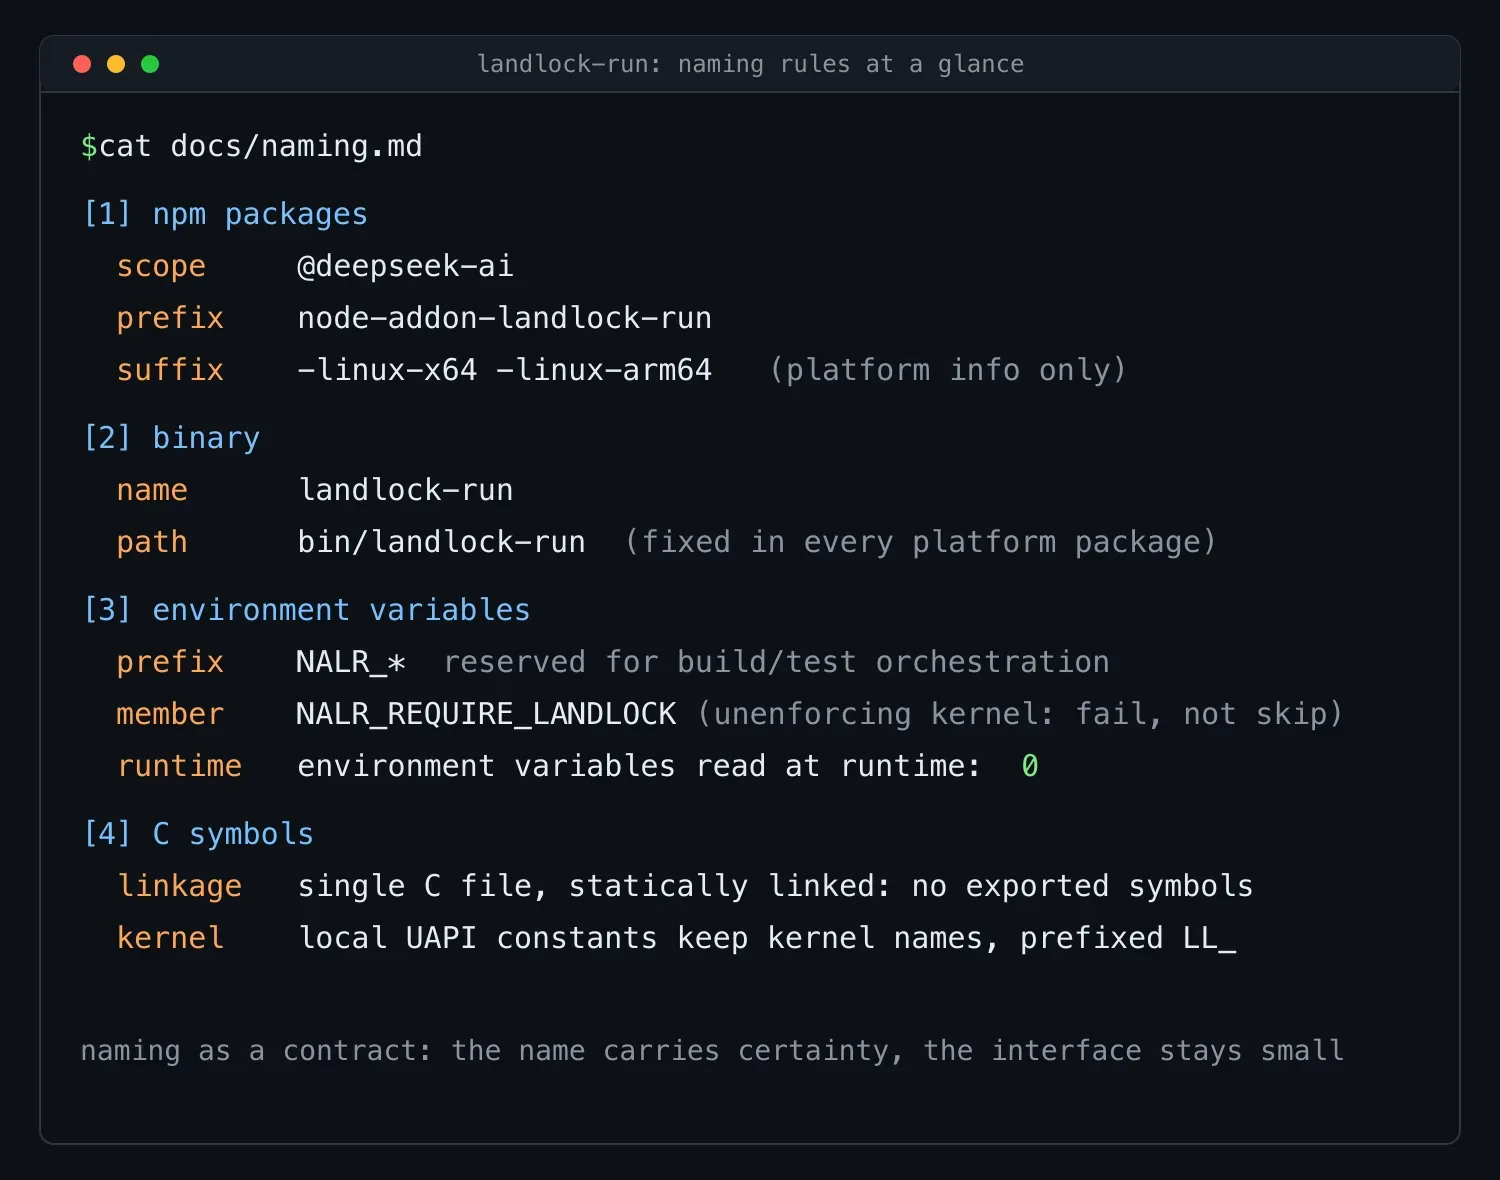
Task: Click the 'prefix' key beside node-addon-landlock-run
Action: [x=170, y=318]
